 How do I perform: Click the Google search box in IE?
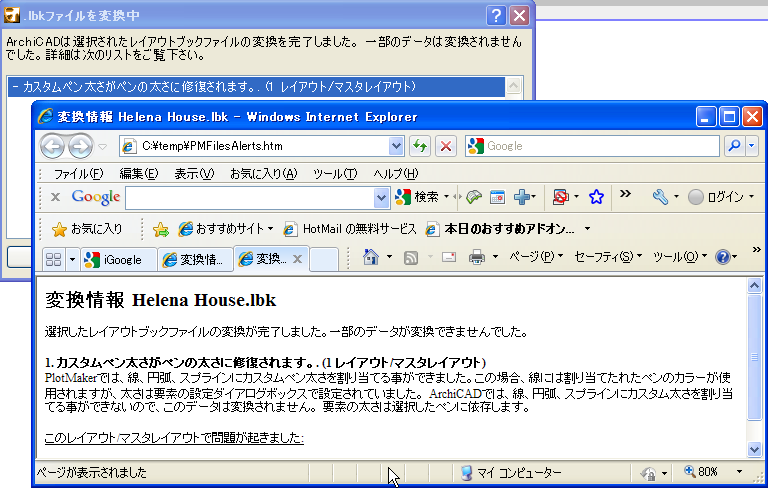coord(592,146)
